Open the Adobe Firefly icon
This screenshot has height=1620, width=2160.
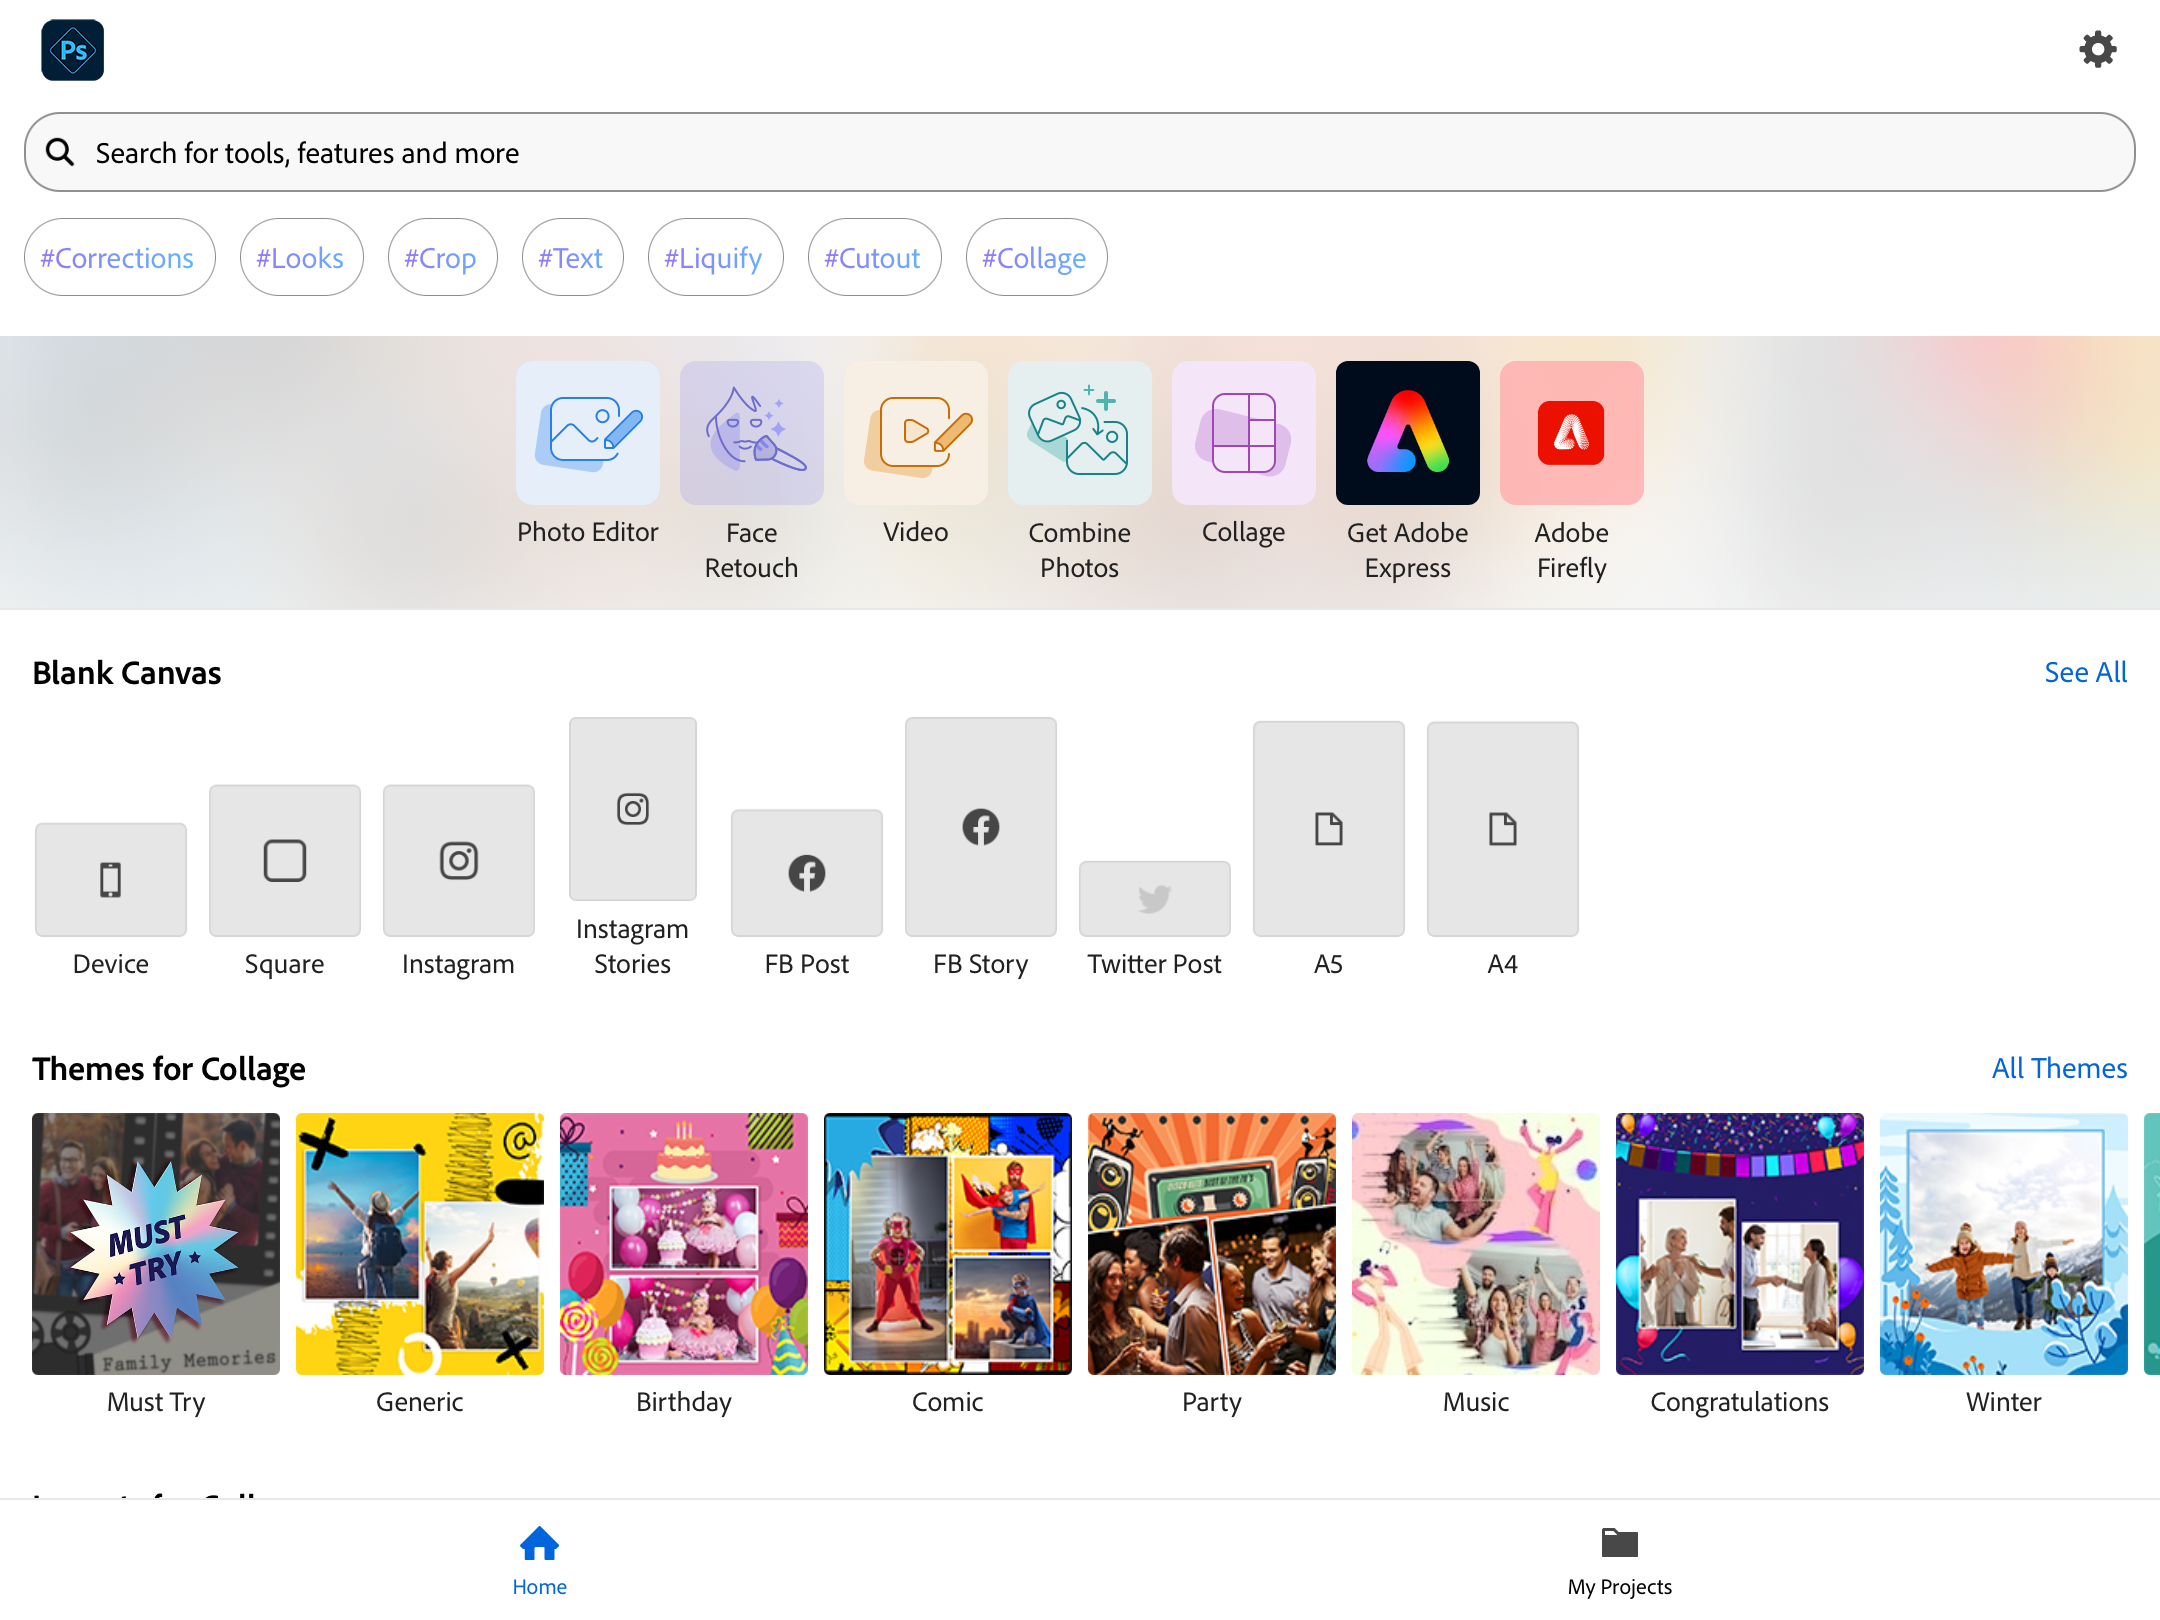(x=1571, y=433)
